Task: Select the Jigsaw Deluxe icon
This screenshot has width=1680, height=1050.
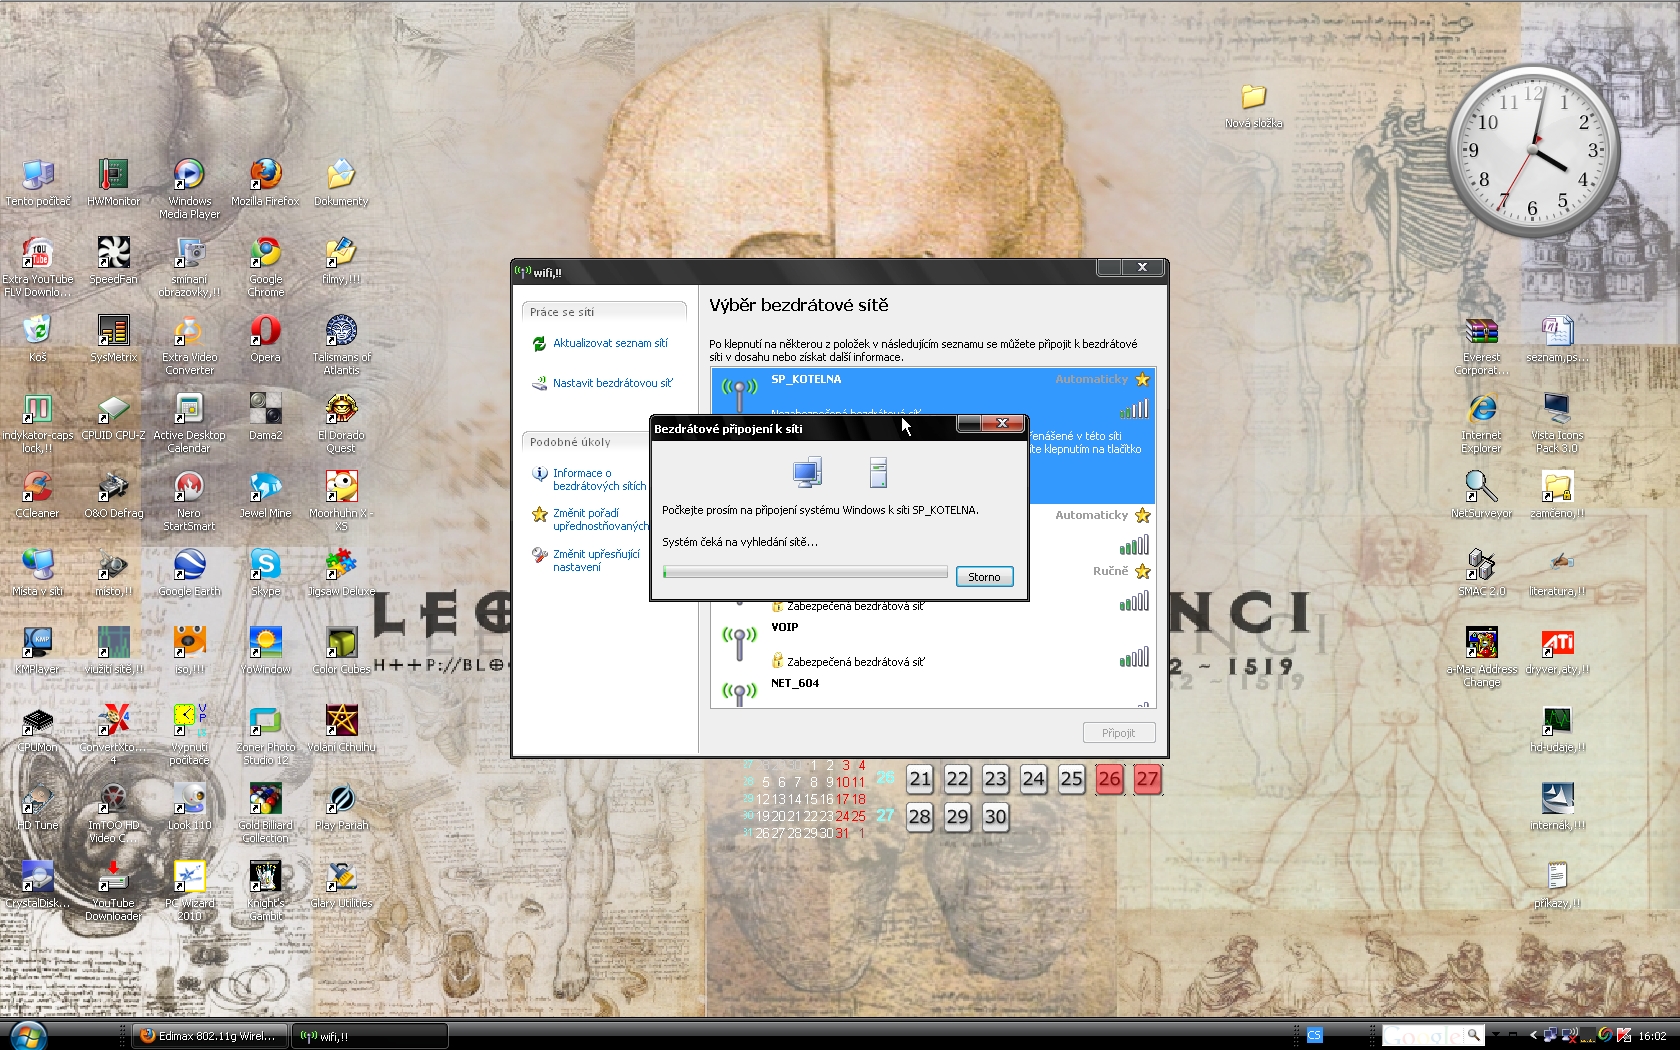Action: 341,572
